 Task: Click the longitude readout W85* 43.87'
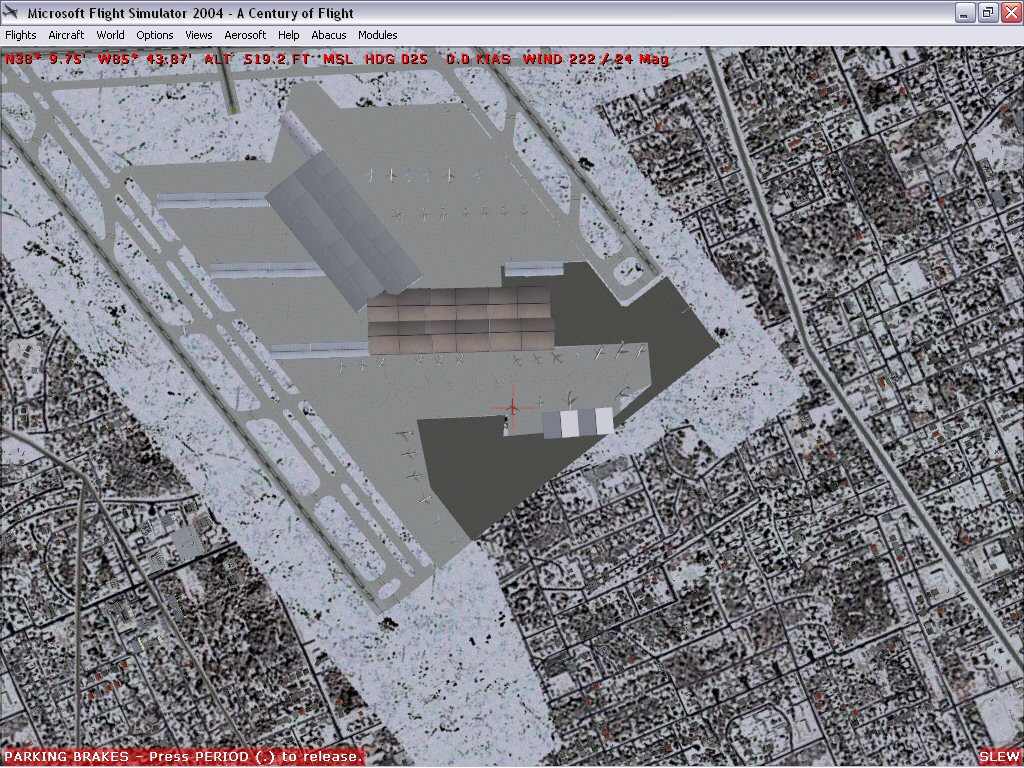(144, 59)
